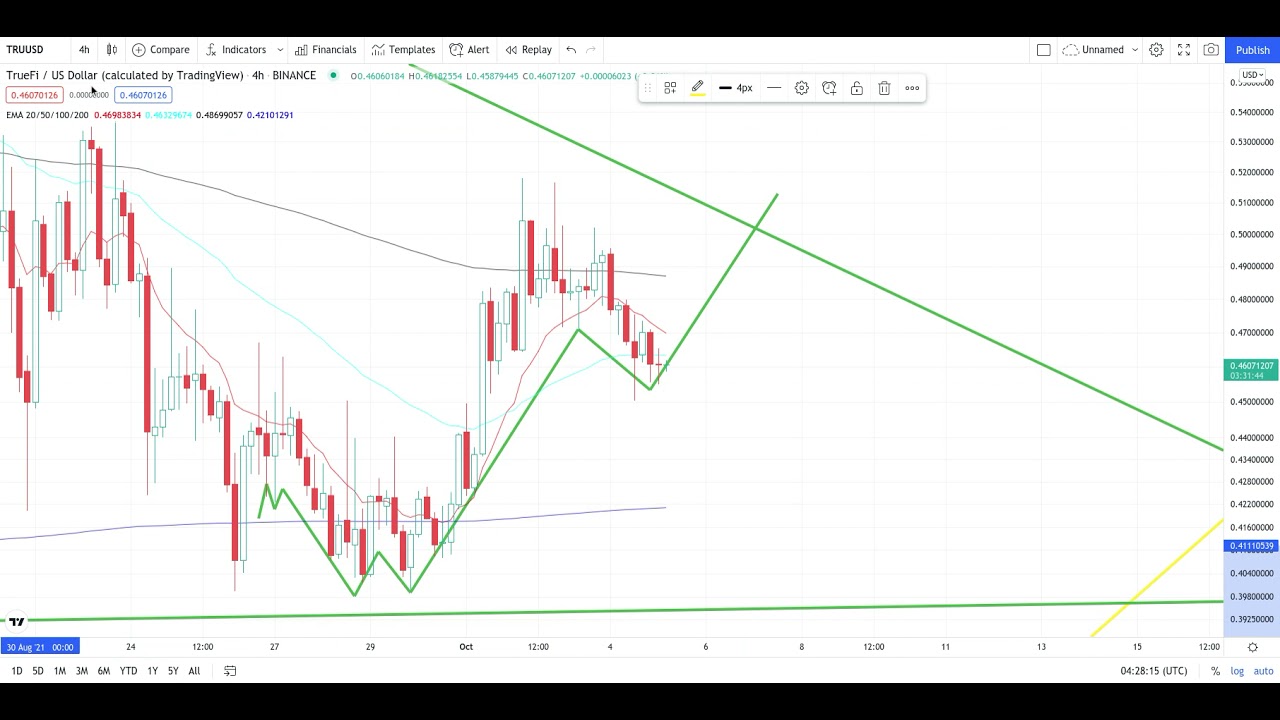Screen dimensions: 1280x720
Task: Open drawing settings gear in floating toolbar
Action: click(802, 88)
